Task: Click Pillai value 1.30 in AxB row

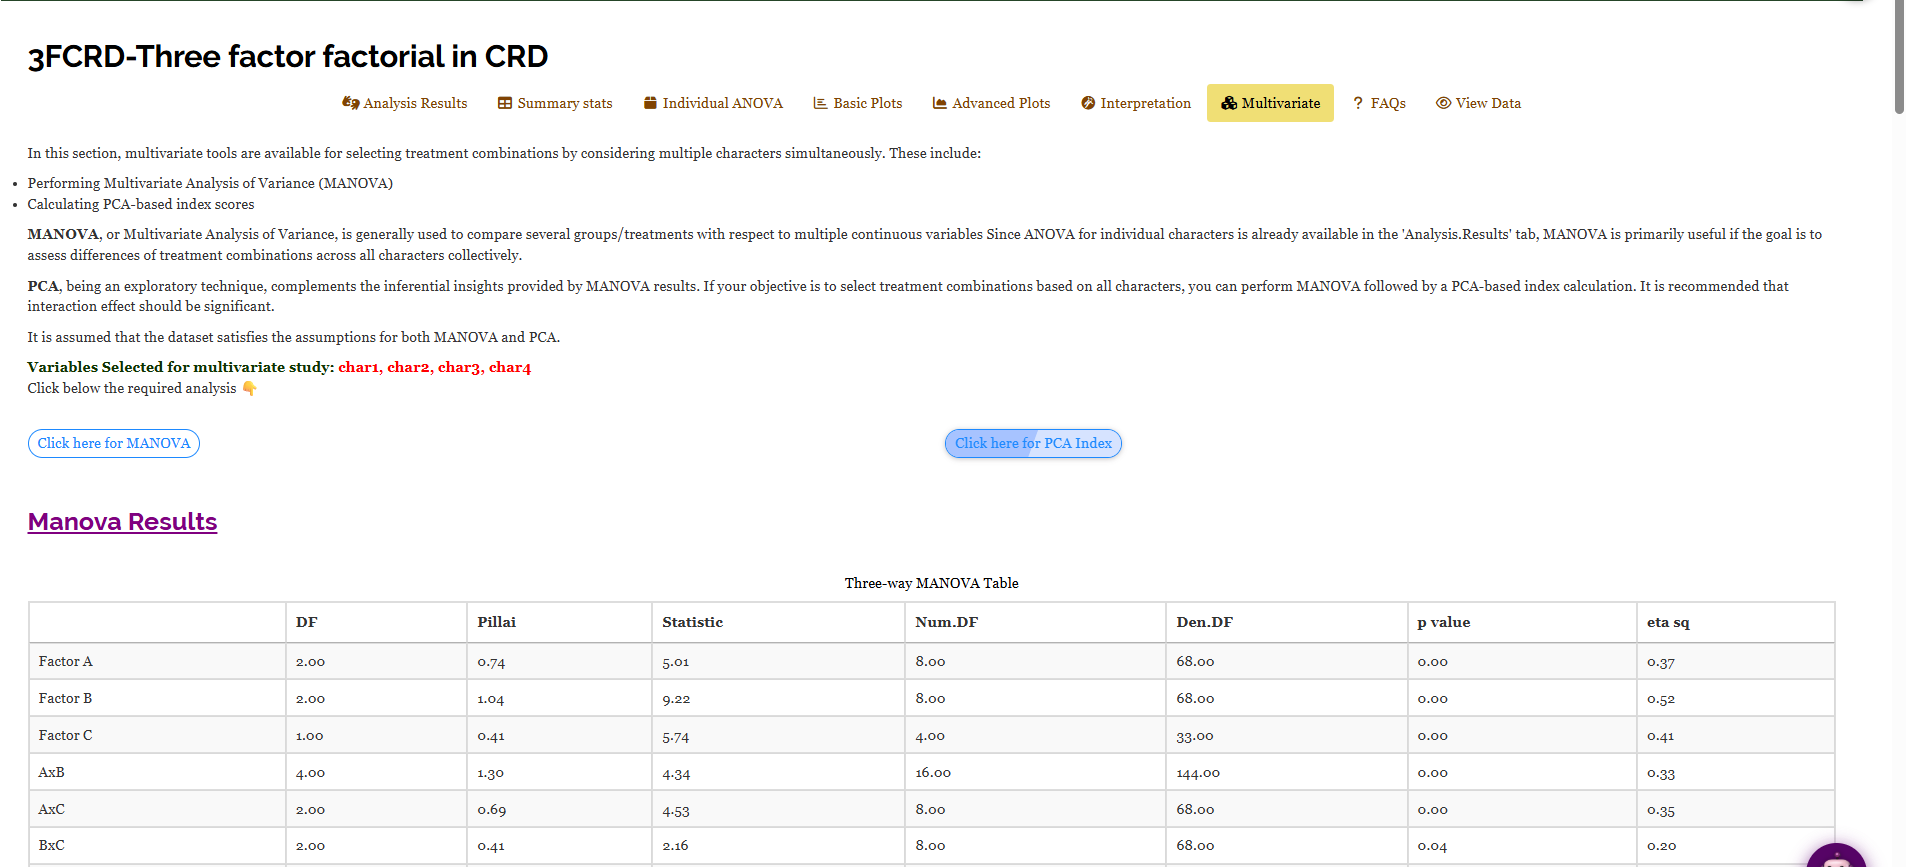Action: click(491, 773)
